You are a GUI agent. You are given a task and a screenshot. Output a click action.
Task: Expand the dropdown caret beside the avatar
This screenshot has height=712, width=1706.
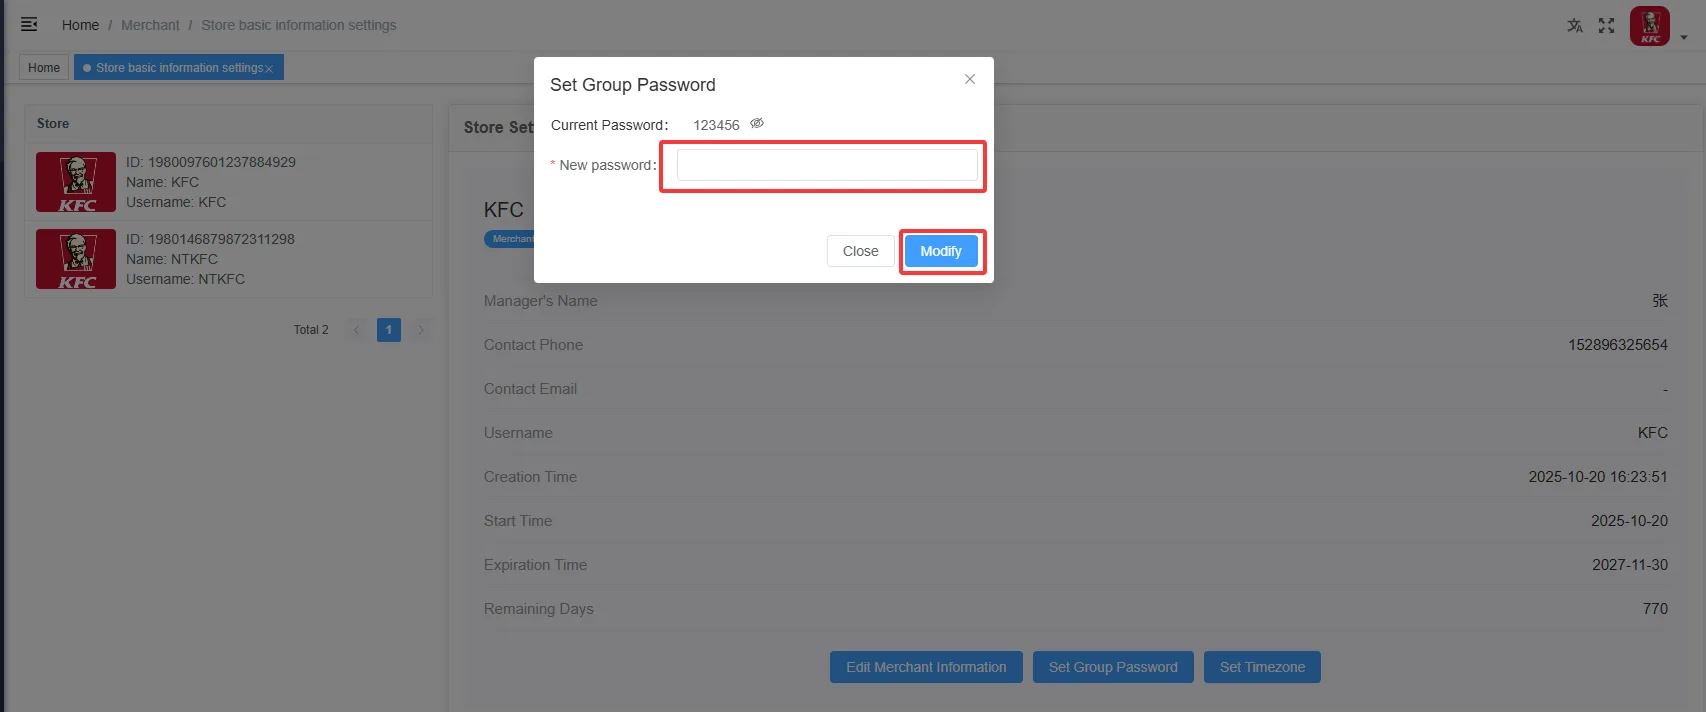pos(1684,38)
